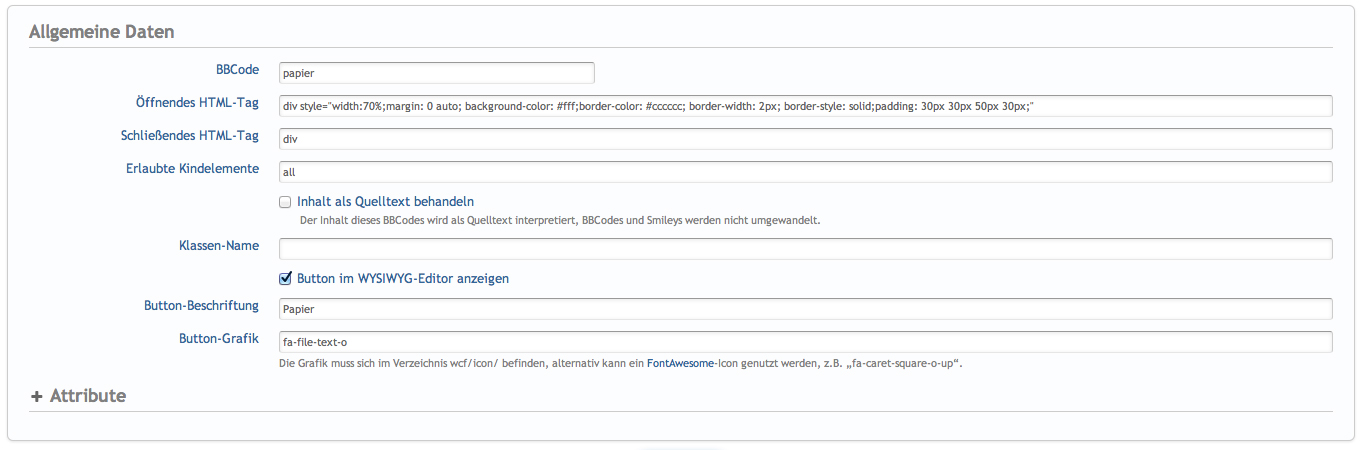Click the Button im WYSIWYG-Editor anzeigen label text
The image size is (1362, 450).
[403, 279]
